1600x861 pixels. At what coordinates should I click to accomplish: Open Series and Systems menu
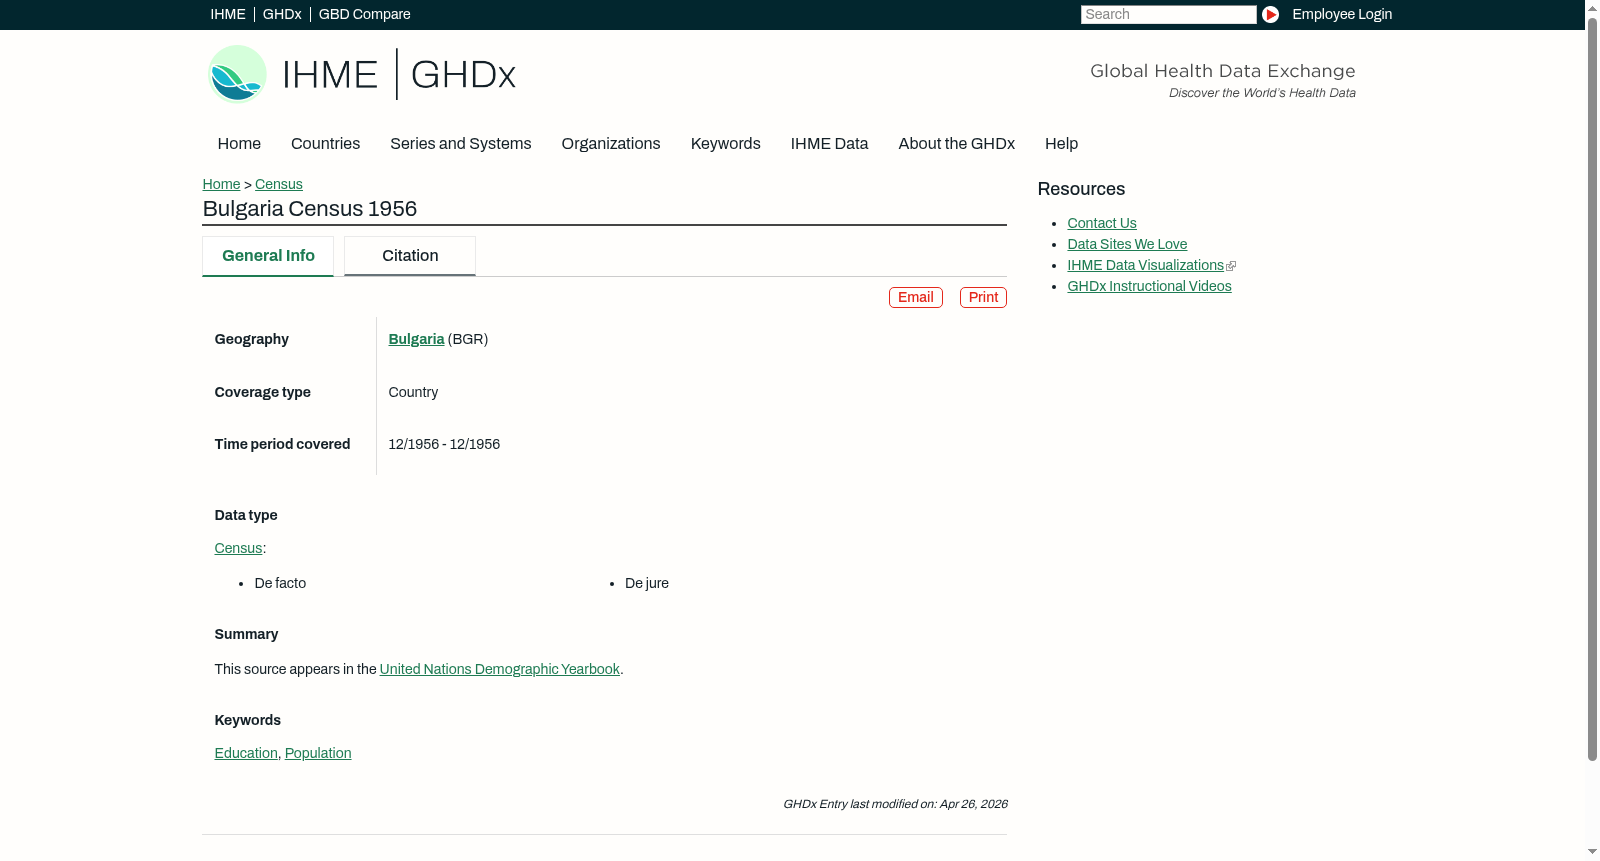point(460,144)
